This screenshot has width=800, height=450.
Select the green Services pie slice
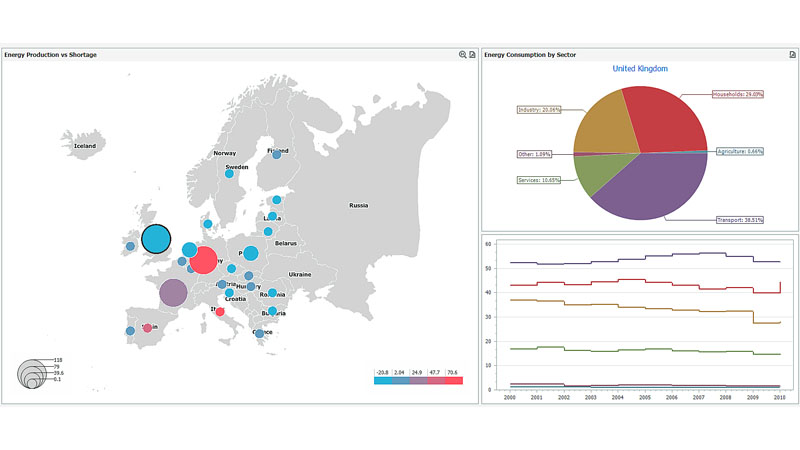click(599, 172)
